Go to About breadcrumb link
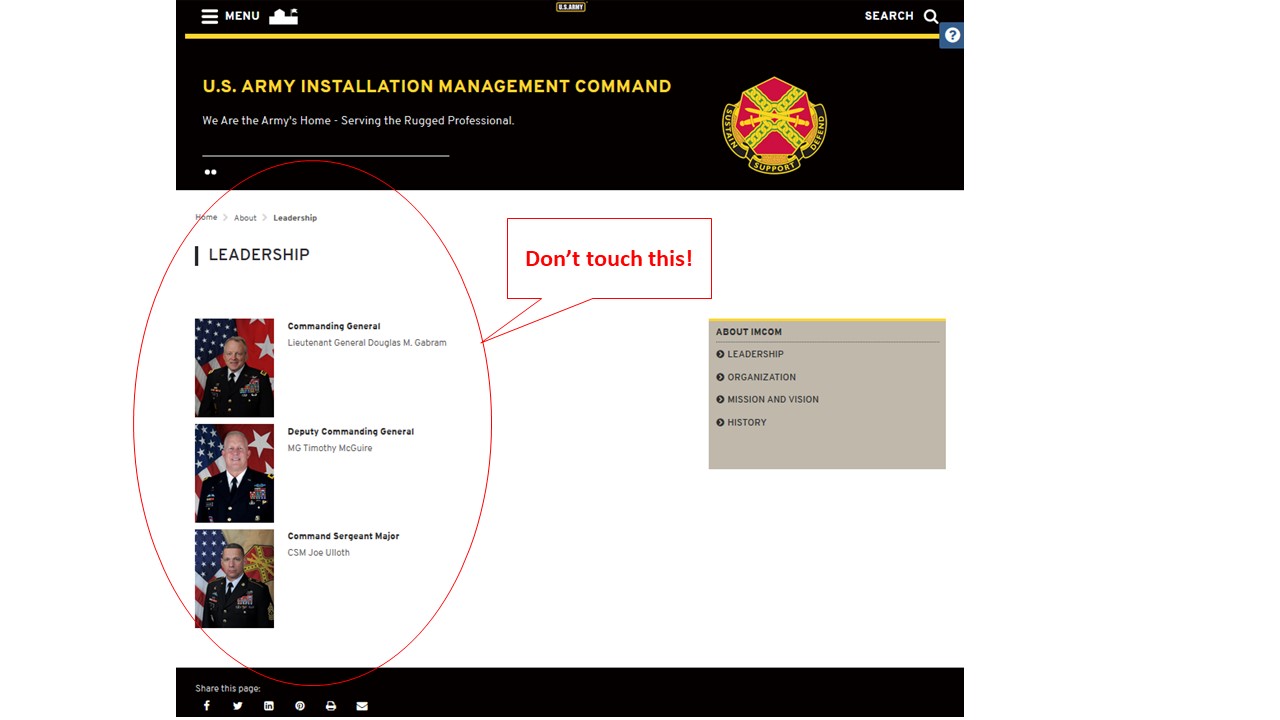Screen dimensions: 1280x720 tap(245, 218)
